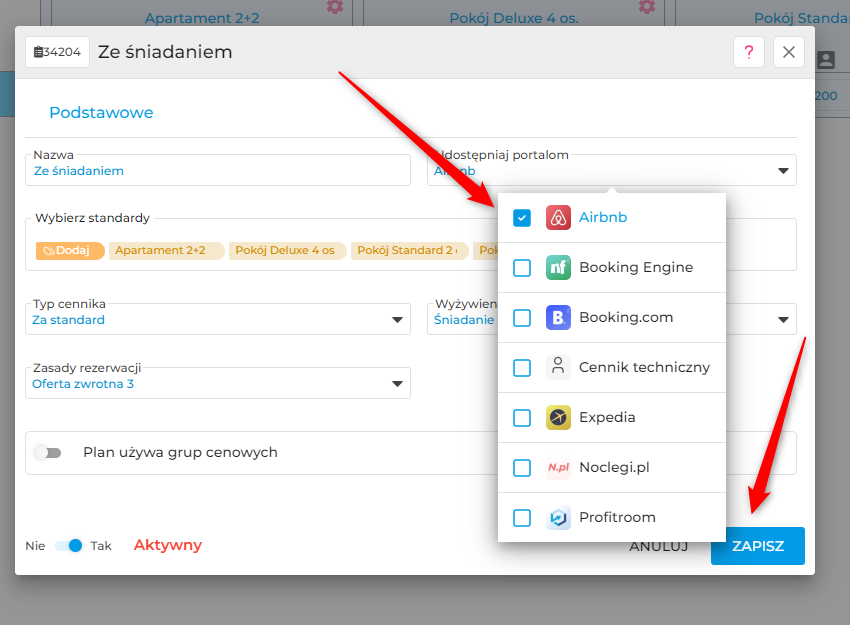
Task: Expand the Udostępniaj portalom dropdown arrow
Action: [783, 171]
